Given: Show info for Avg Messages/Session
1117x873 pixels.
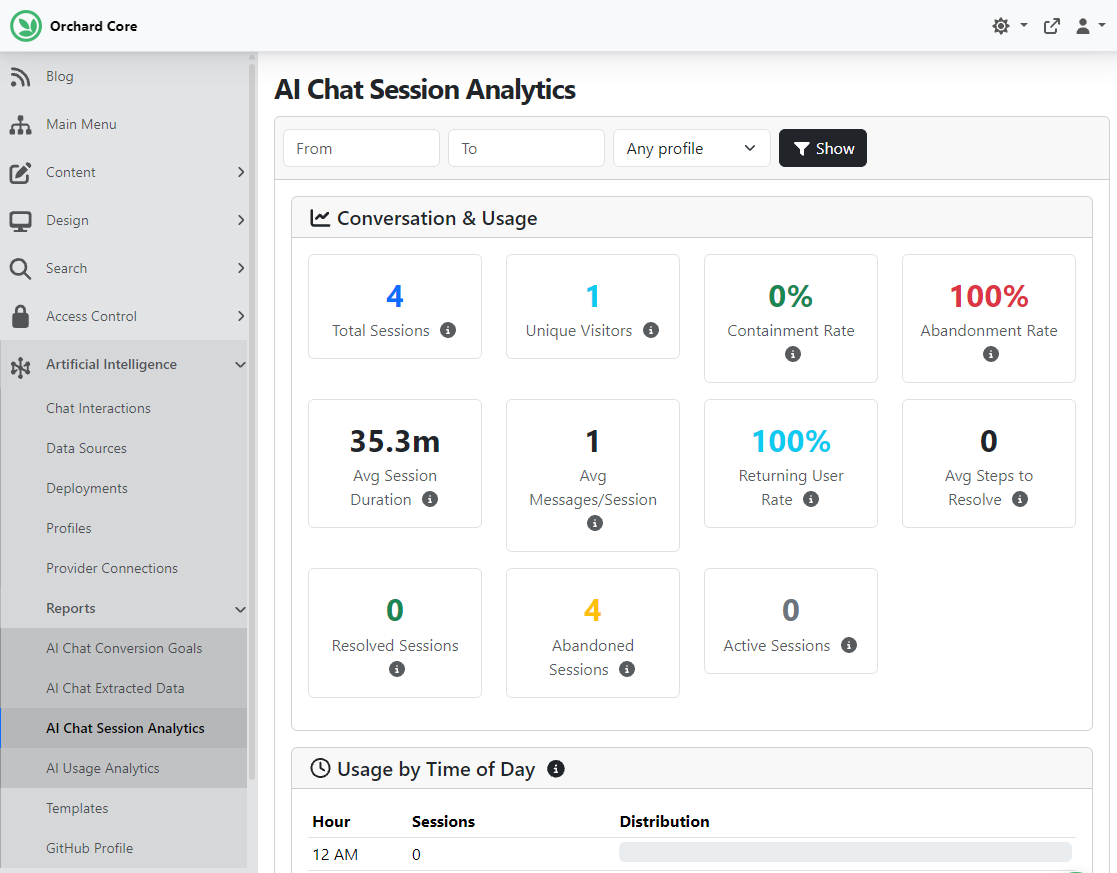Looking at the screenshot, I should pyautogui.click(x=595, y=523).
